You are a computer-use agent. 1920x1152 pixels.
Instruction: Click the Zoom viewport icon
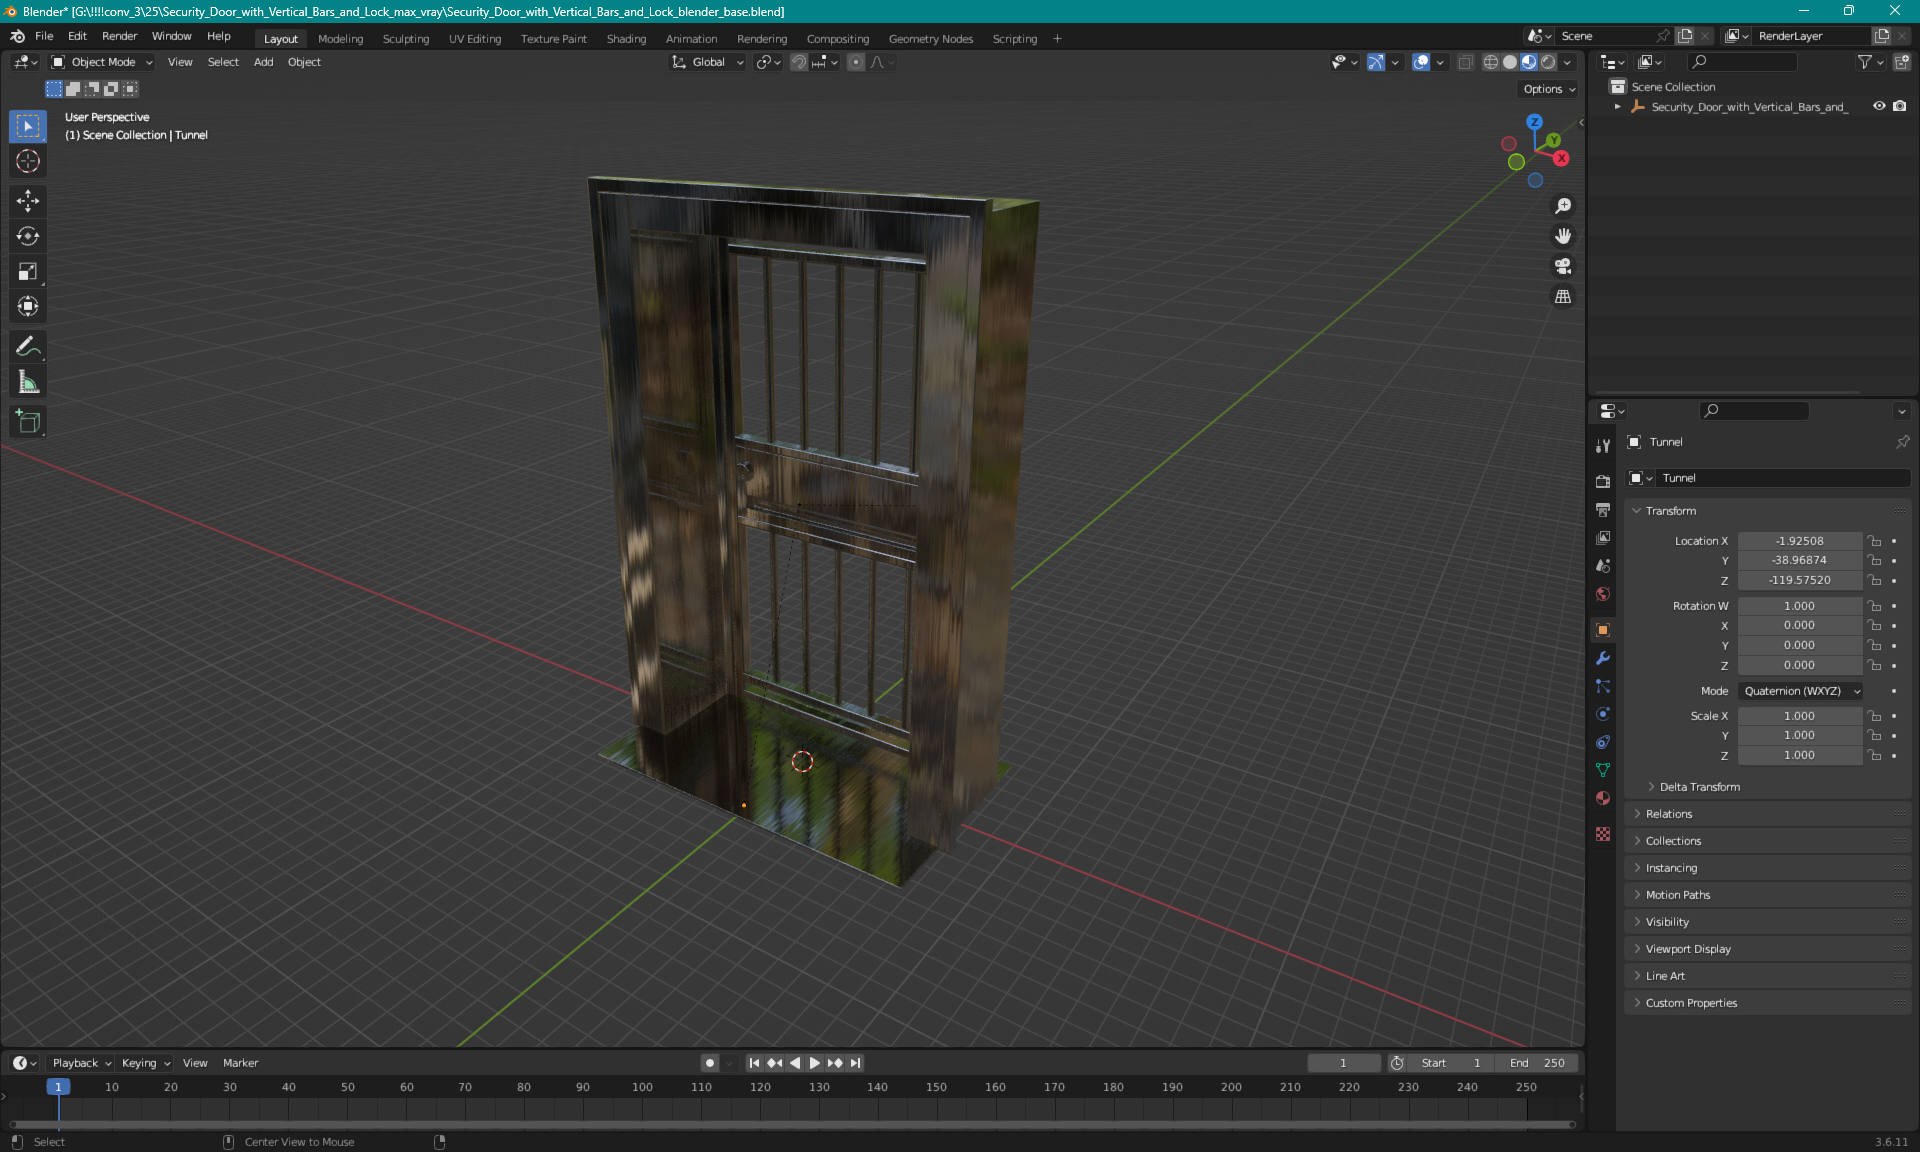(x=1562, y=206)
